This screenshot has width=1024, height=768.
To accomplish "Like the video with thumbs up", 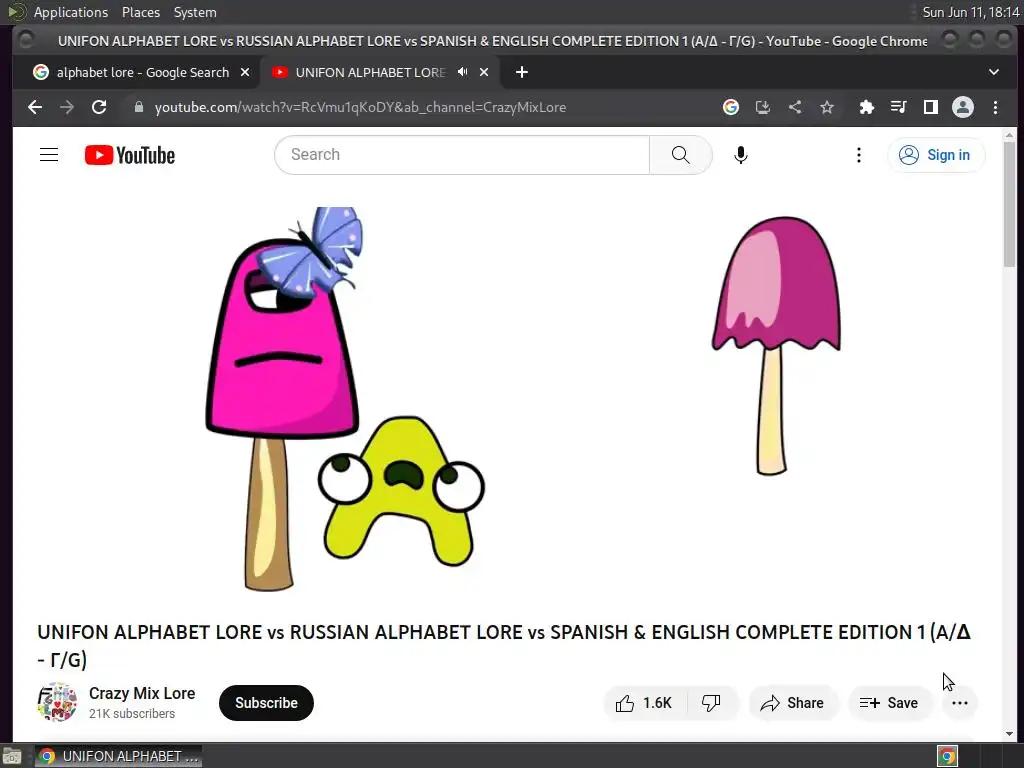I will [644, 703].
